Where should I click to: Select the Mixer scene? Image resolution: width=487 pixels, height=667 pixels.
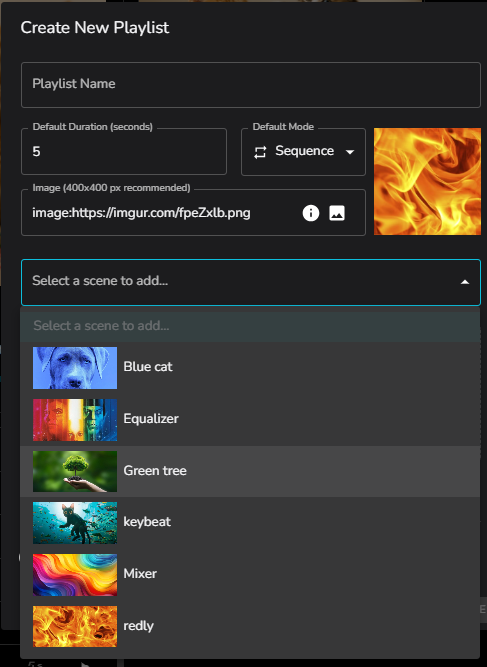[x=250, y=575]
